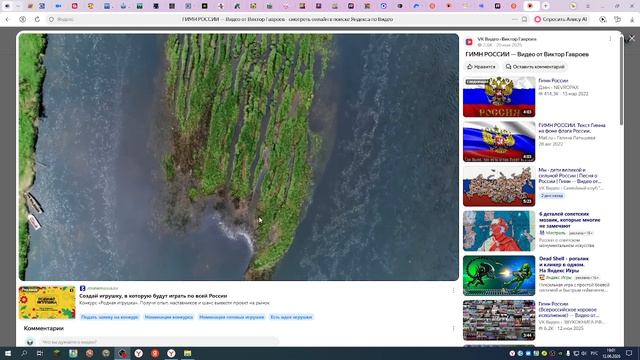Viewport: 640px width, 360px height.
Task: Reload the page with the refresh icon
Action: click(x=37, y=19)
